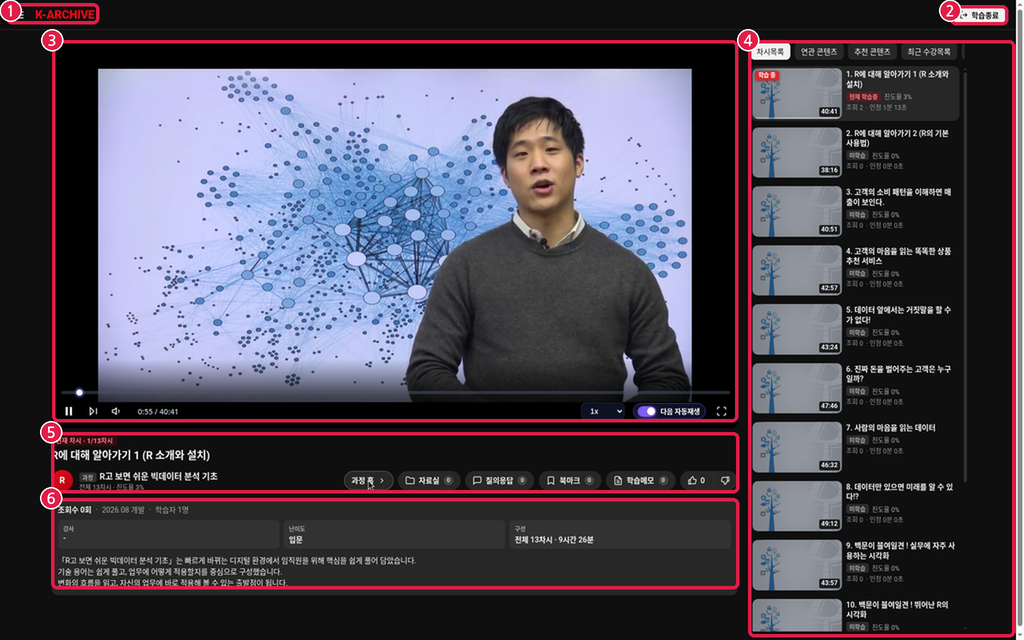Click the 난이도 입문 difficulty box
The width and height of the screenshot is (1024, 640).
click(394, 534)
